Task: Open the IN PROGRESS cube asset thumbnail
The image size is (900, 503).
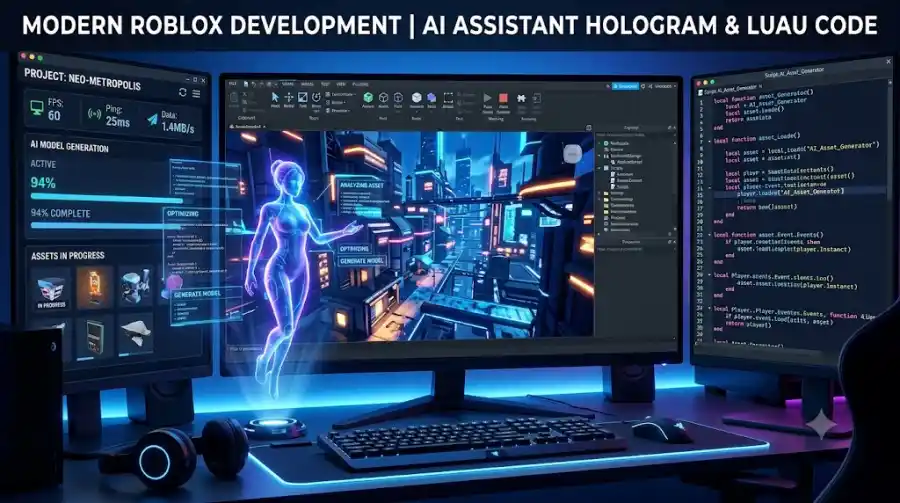Action: click(x=51, y=290)
